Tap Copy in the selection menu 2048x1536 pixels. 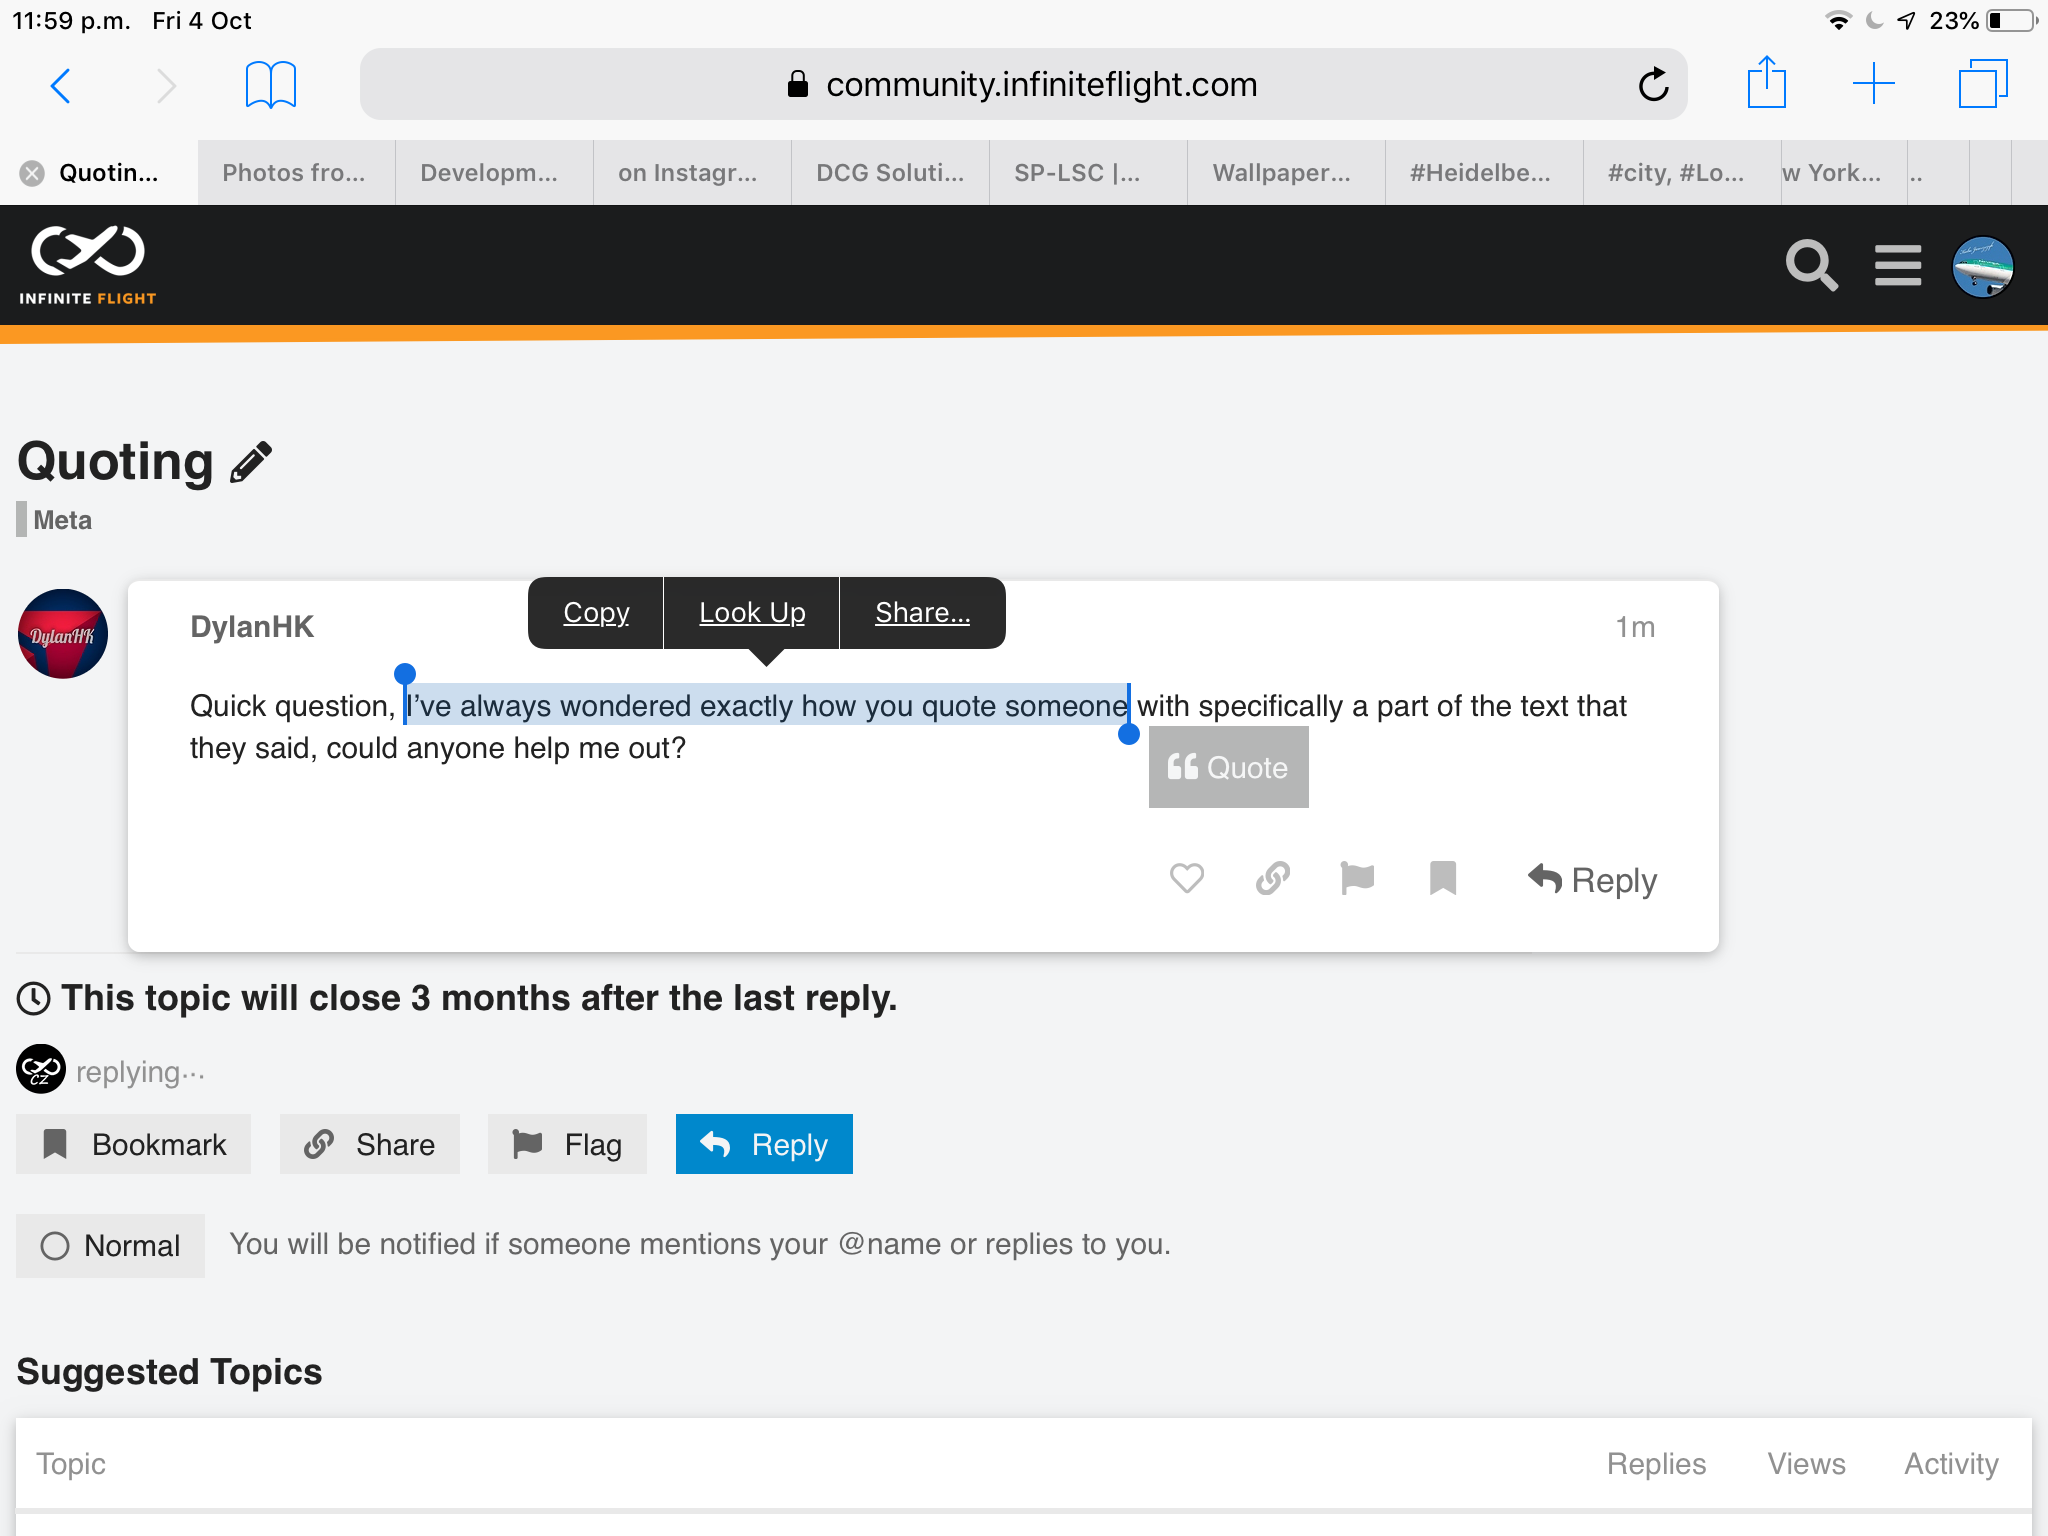[596, 612]
